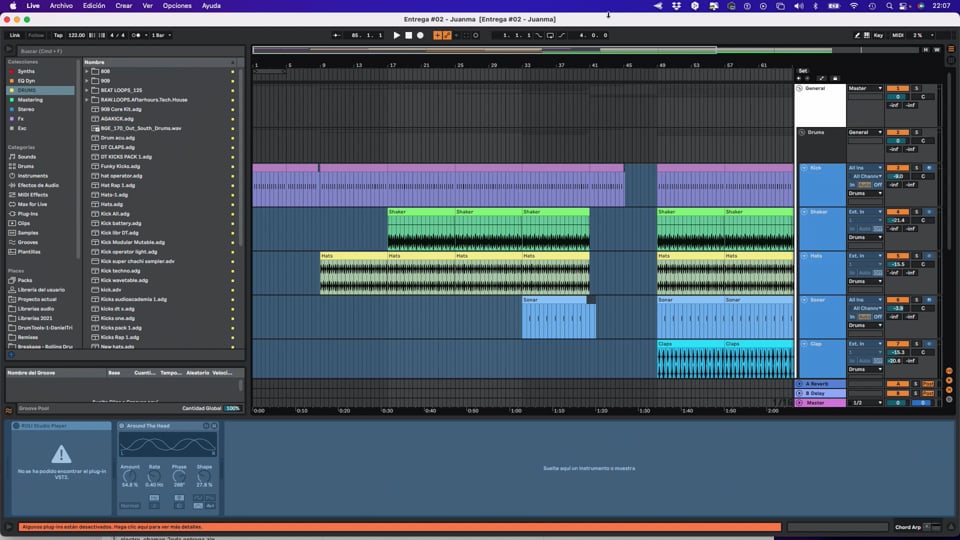Open the Plug-ins category icon
Screen dimensions: 960x540
(12, 214)
